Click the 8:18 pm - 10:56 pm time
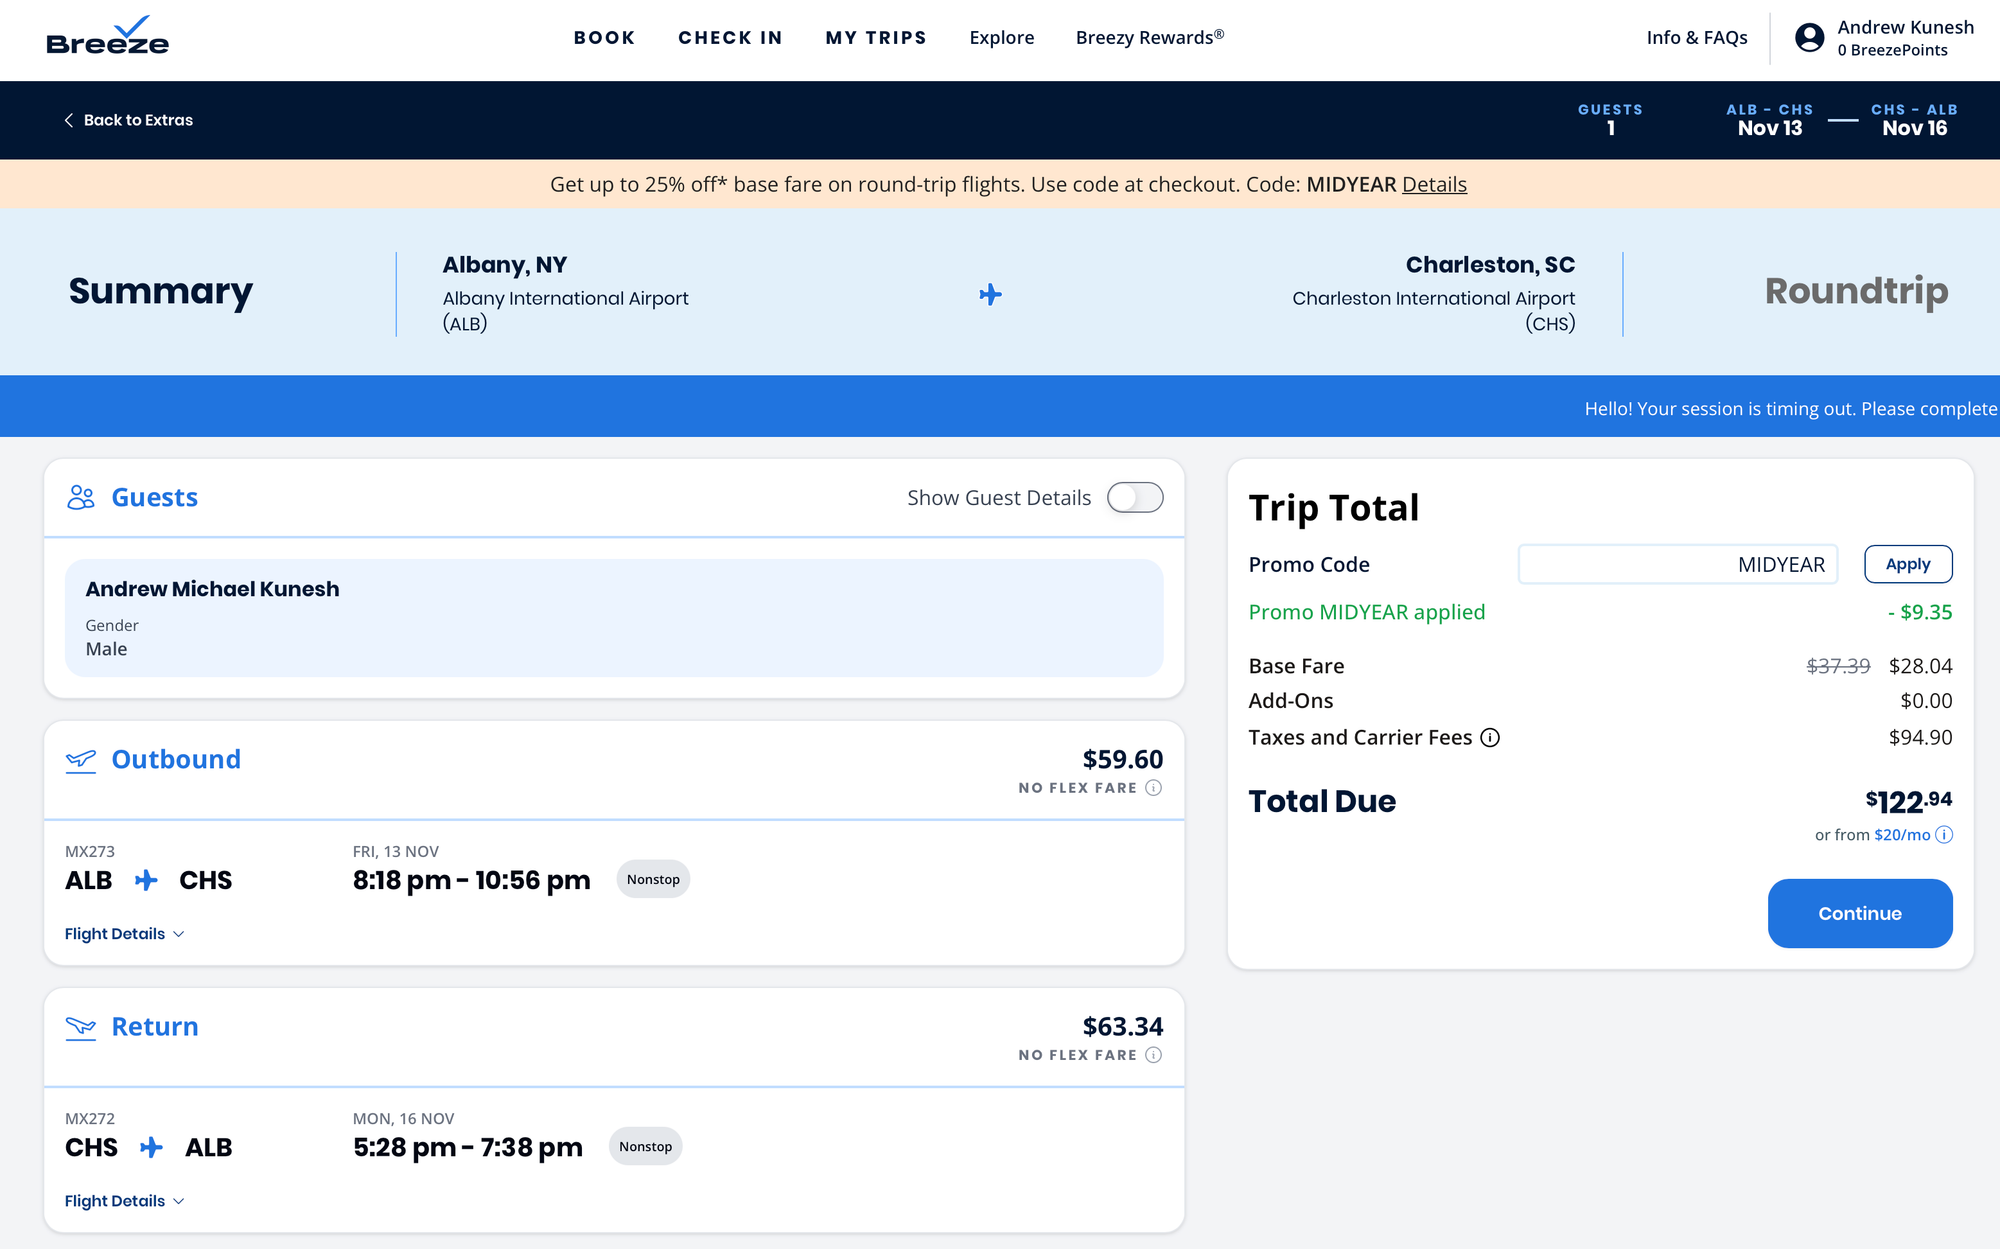This screenshot has width=2000, height=1249. [471, 880]
